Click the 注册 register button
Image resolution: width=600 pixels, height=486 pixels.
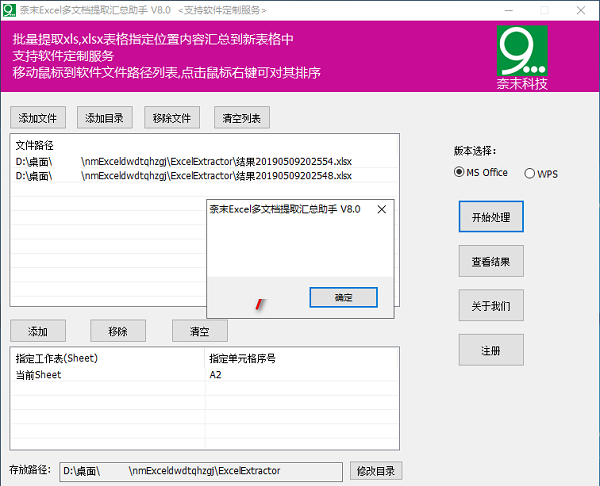pyautogui.click(x=491, y=350)
